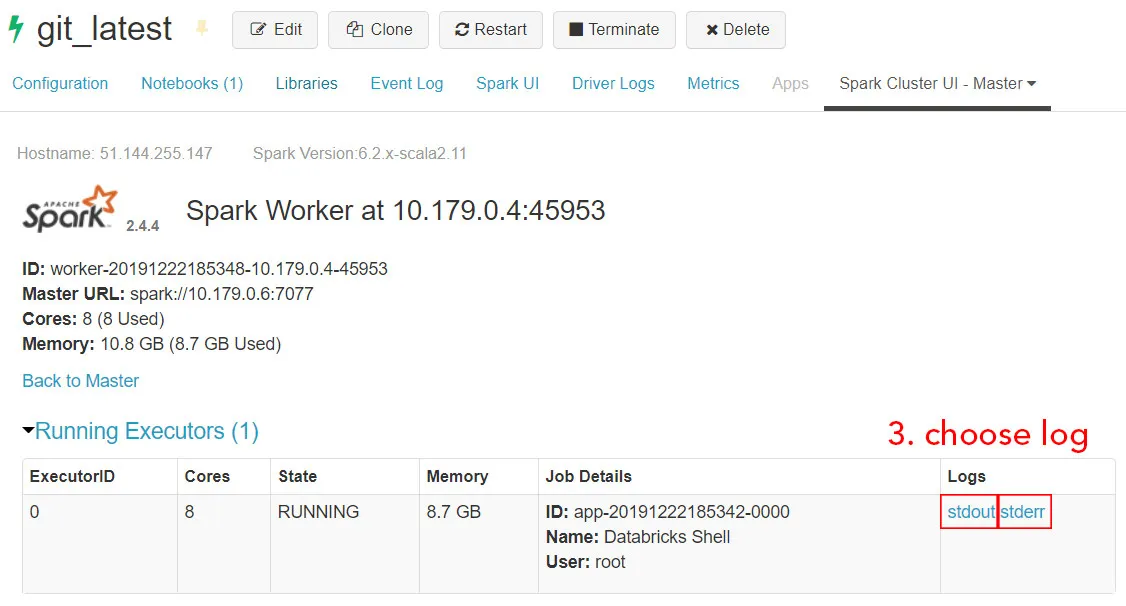Screen dimensions: 1126x606
Task: Switch to the Driver Logs tab
Action: point(613,84)
